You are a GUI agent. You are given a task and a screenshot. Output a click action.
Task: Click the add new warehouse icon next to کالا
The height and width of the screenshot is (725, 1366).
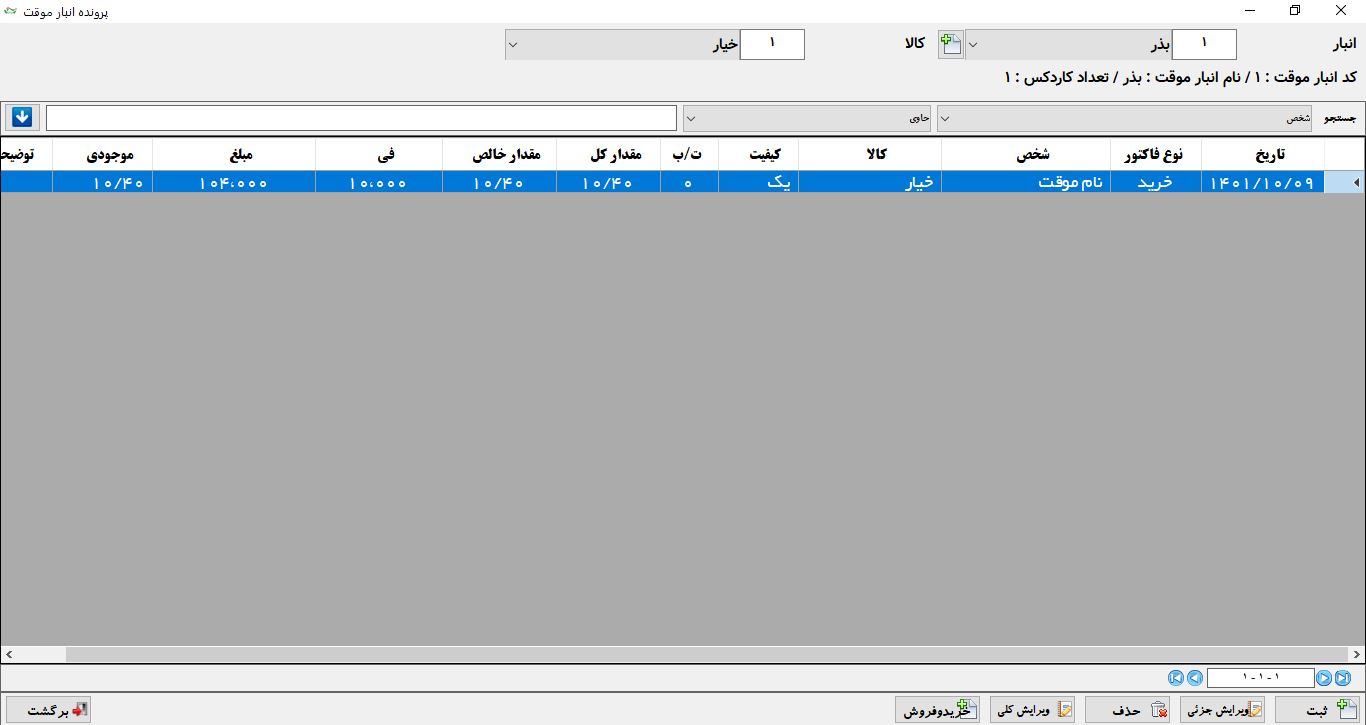click(950, 44)
